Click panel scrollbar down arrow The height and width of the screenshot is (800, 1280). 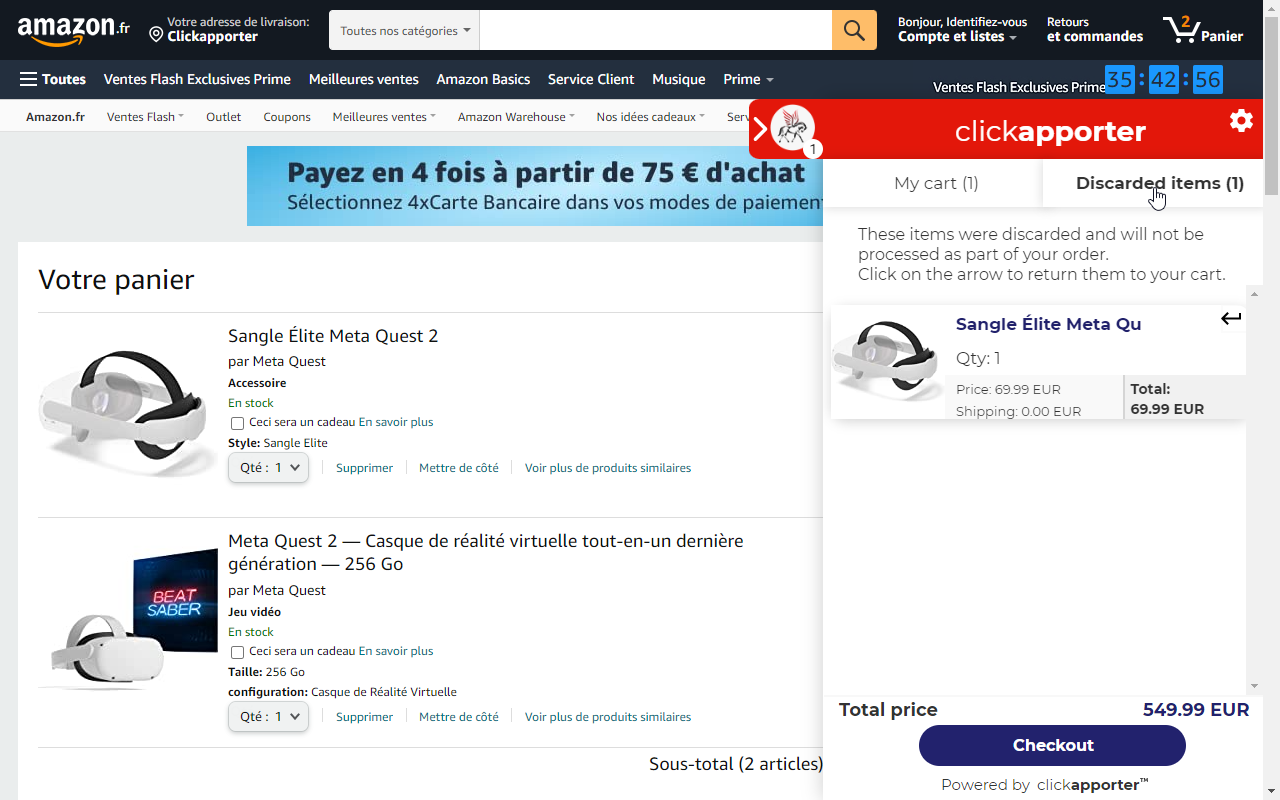[1255, 686]
